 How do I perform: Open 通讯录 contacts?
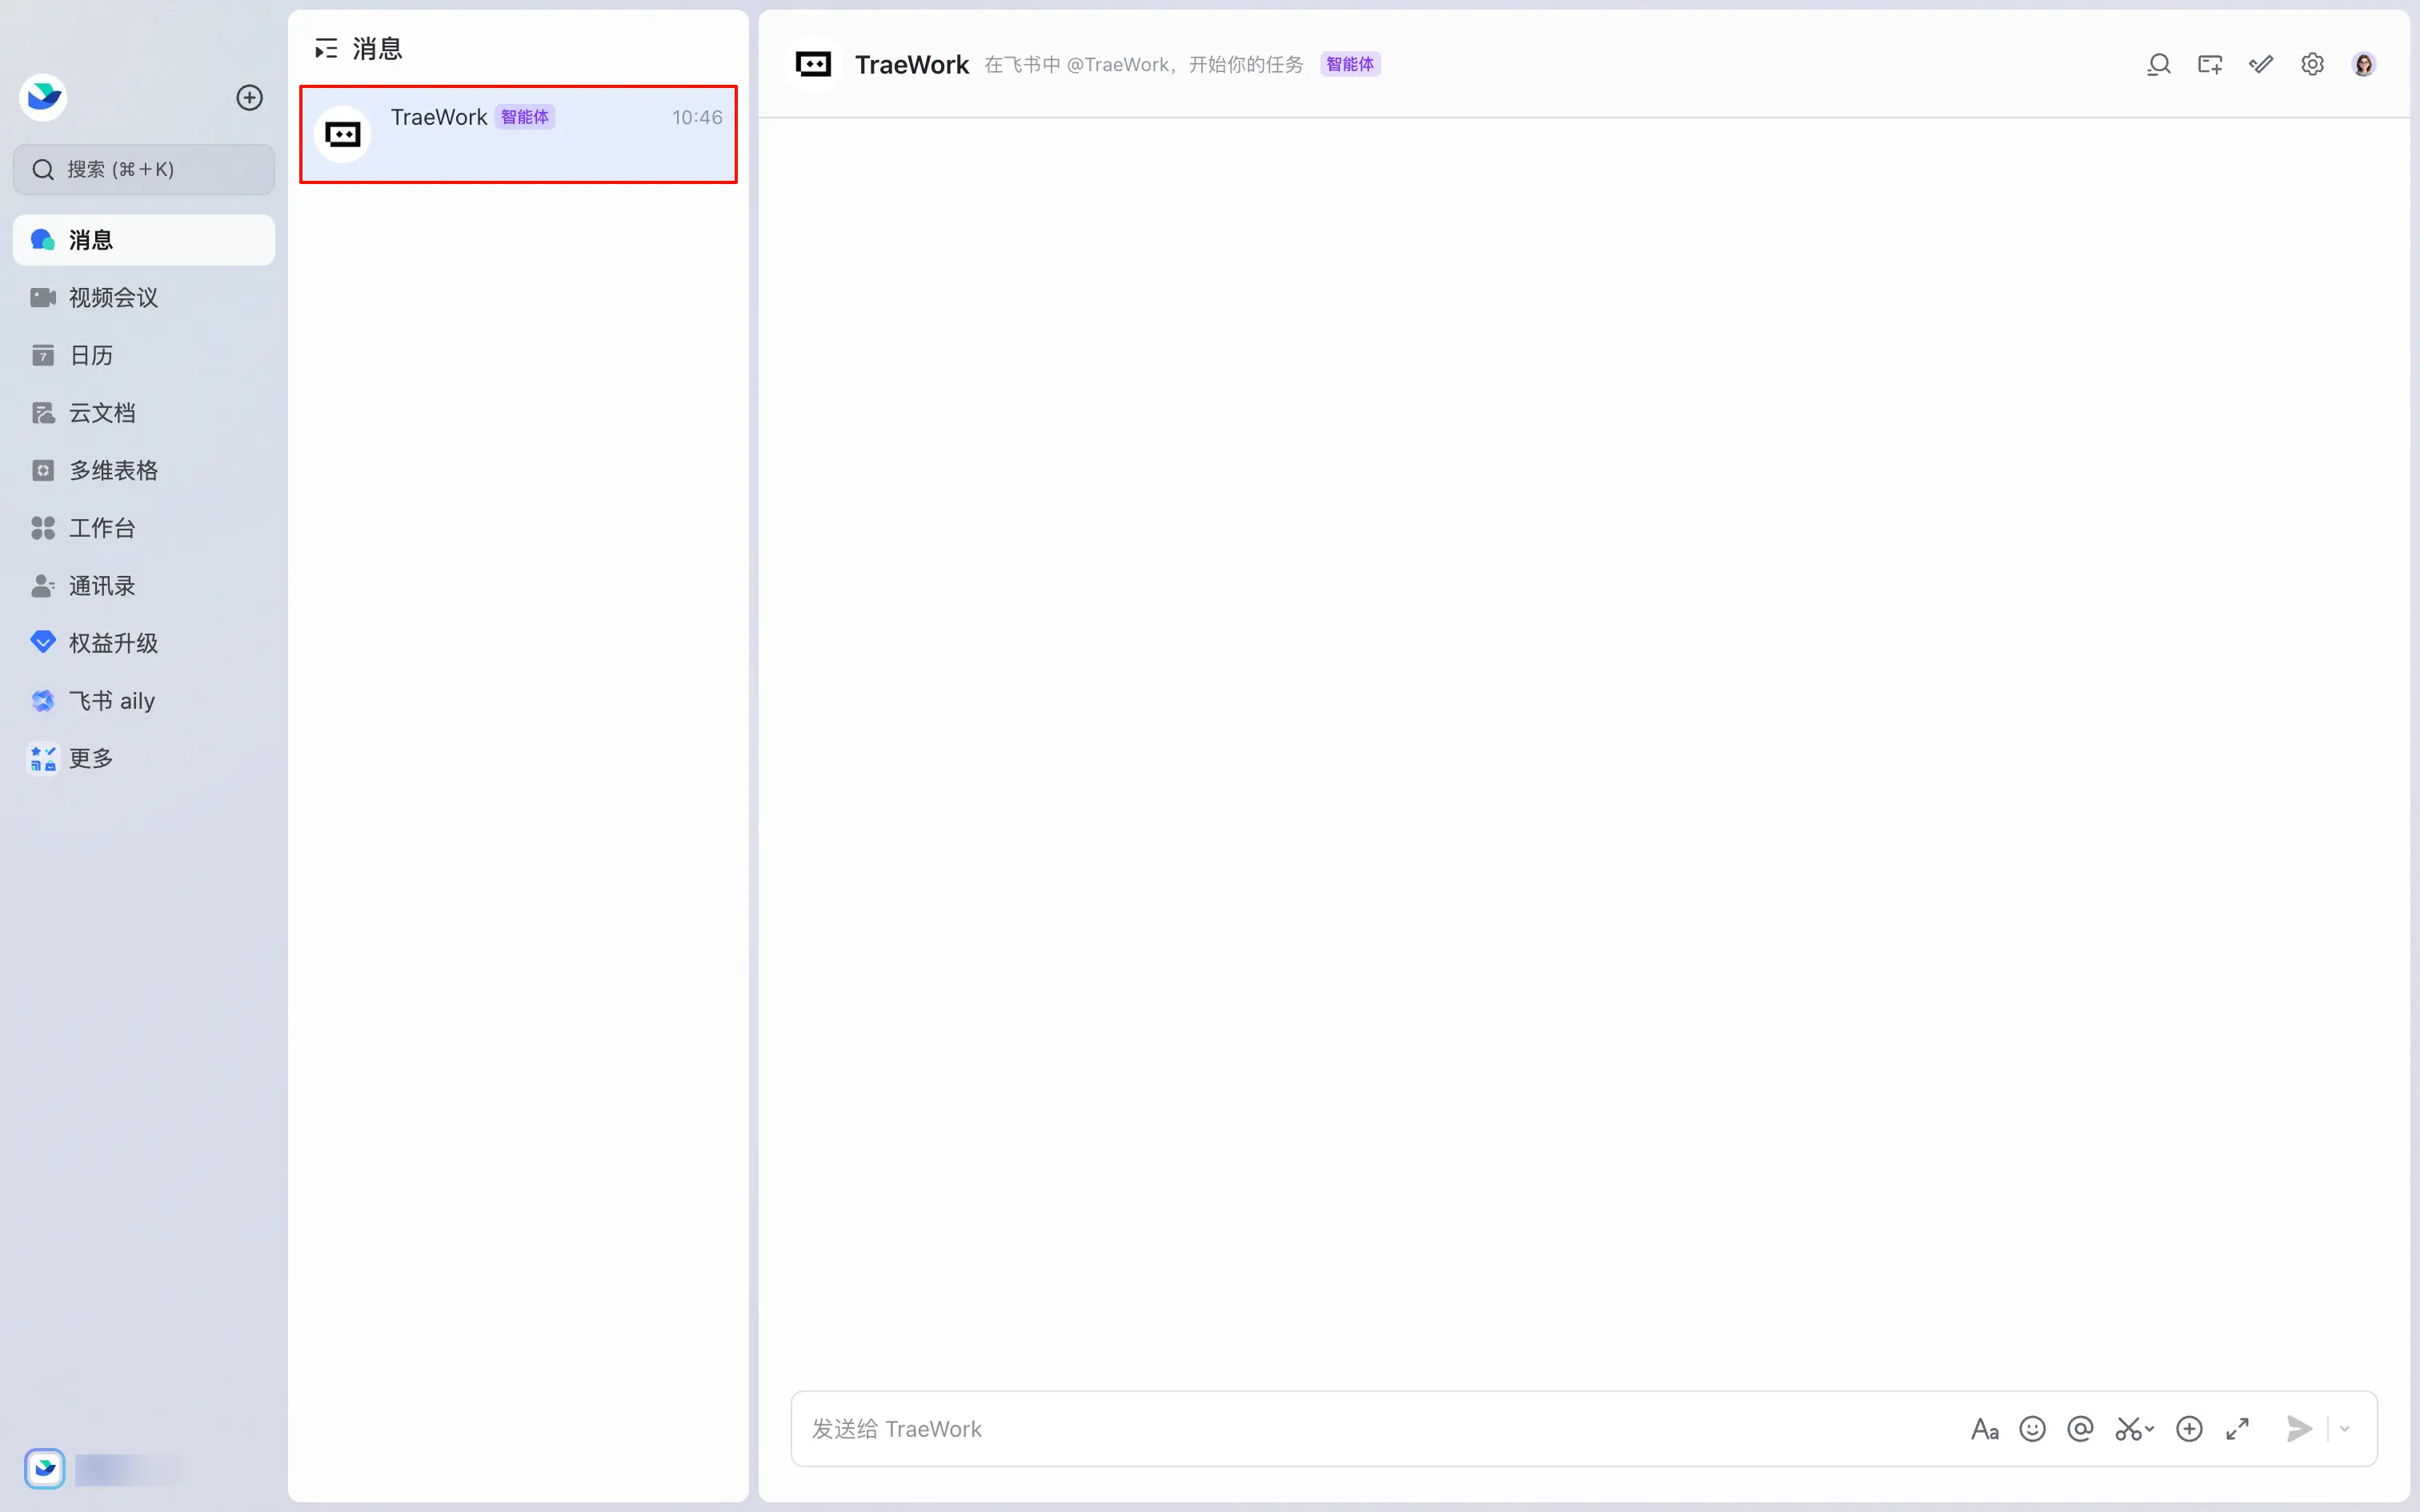144,586
